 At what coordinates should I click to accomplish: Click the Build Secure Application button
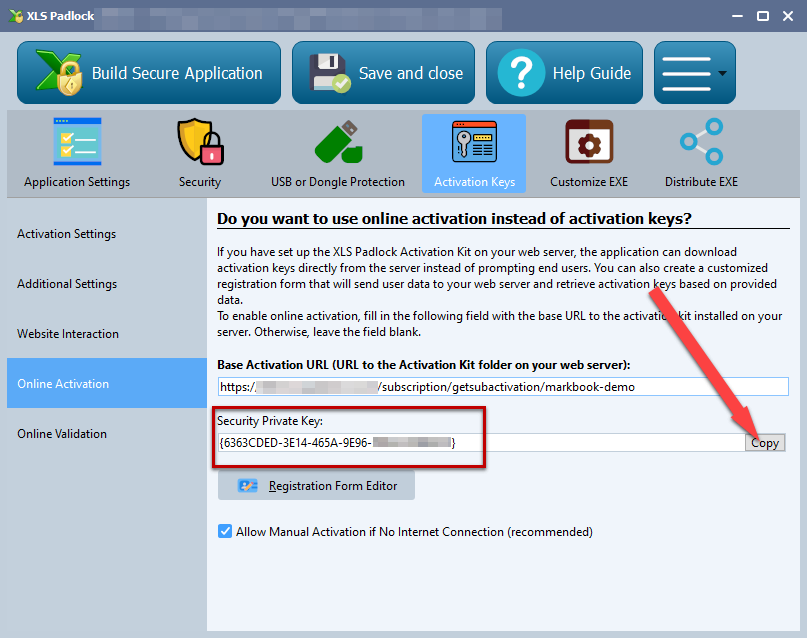pos(149,73)
